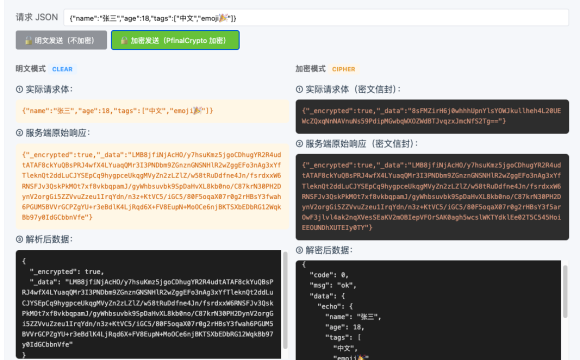Send the request with 明文发送（不加密）
Screen dimensions: 580x360
[x=61, y=40]
